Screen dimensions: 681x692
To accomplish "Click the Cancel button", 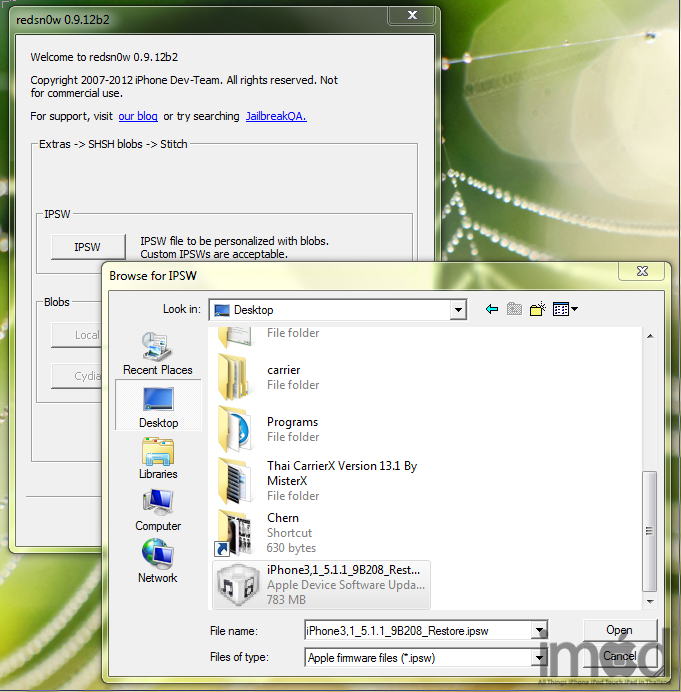I will [620, 656].
